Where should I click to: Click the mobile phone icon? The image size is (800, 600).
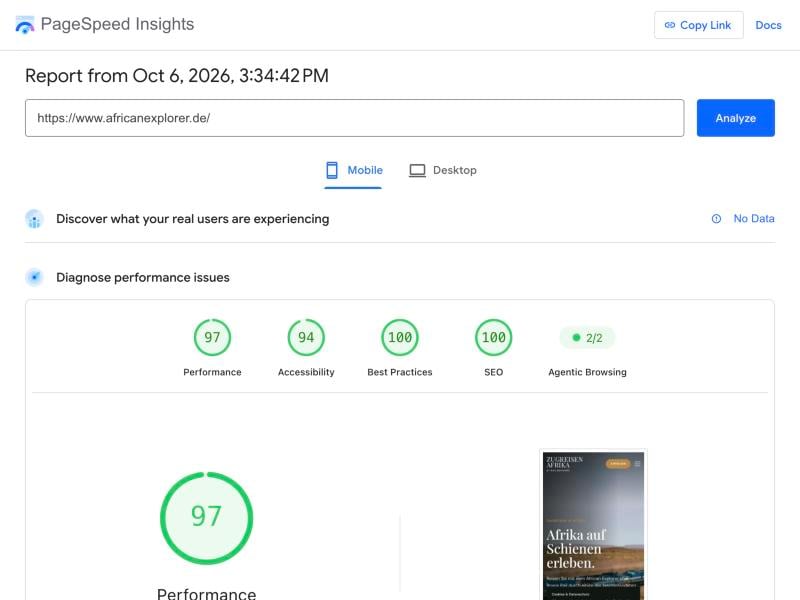[x=332, y=170]
